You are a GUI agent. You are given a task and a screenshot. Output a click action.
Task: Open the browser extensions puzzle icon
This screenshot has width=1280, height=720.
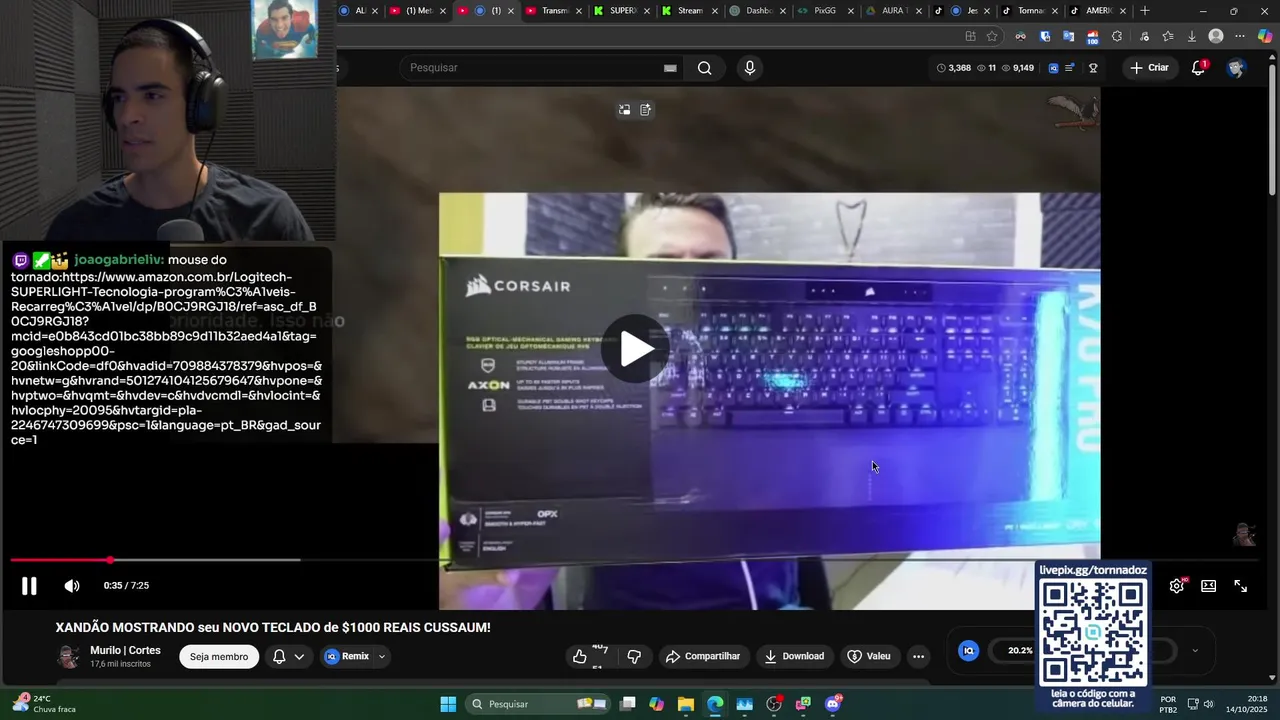pyautogui.click(x=1117, y=36)
